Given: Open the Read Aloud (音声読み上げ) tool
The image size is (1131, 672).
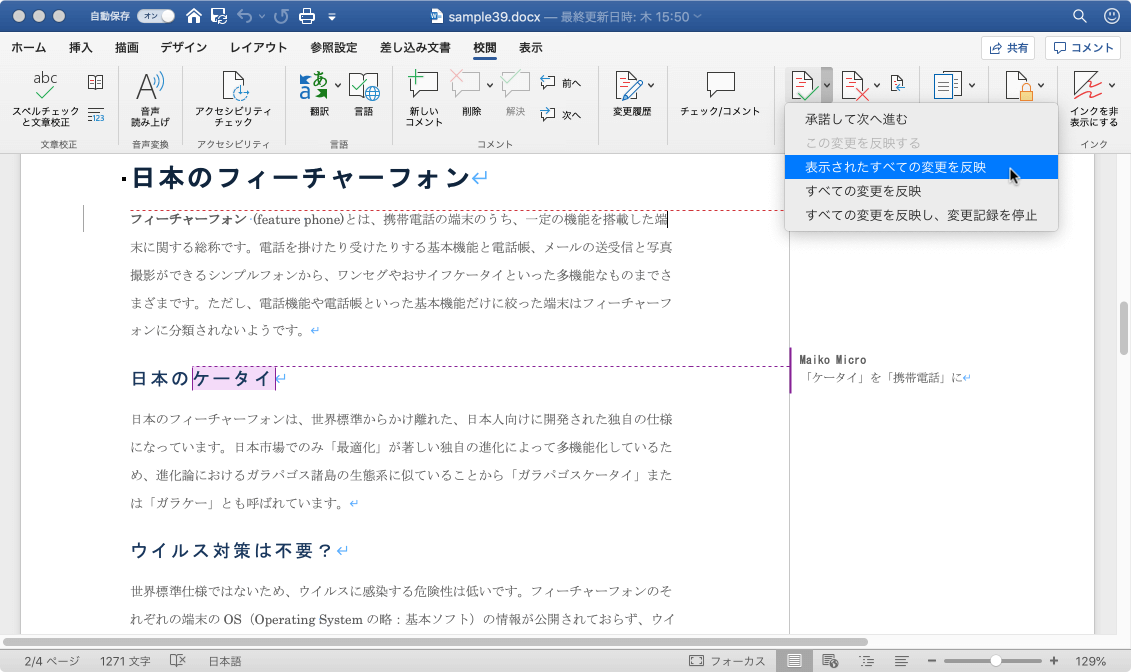Looking at the screenshot, I should (150, 88).
